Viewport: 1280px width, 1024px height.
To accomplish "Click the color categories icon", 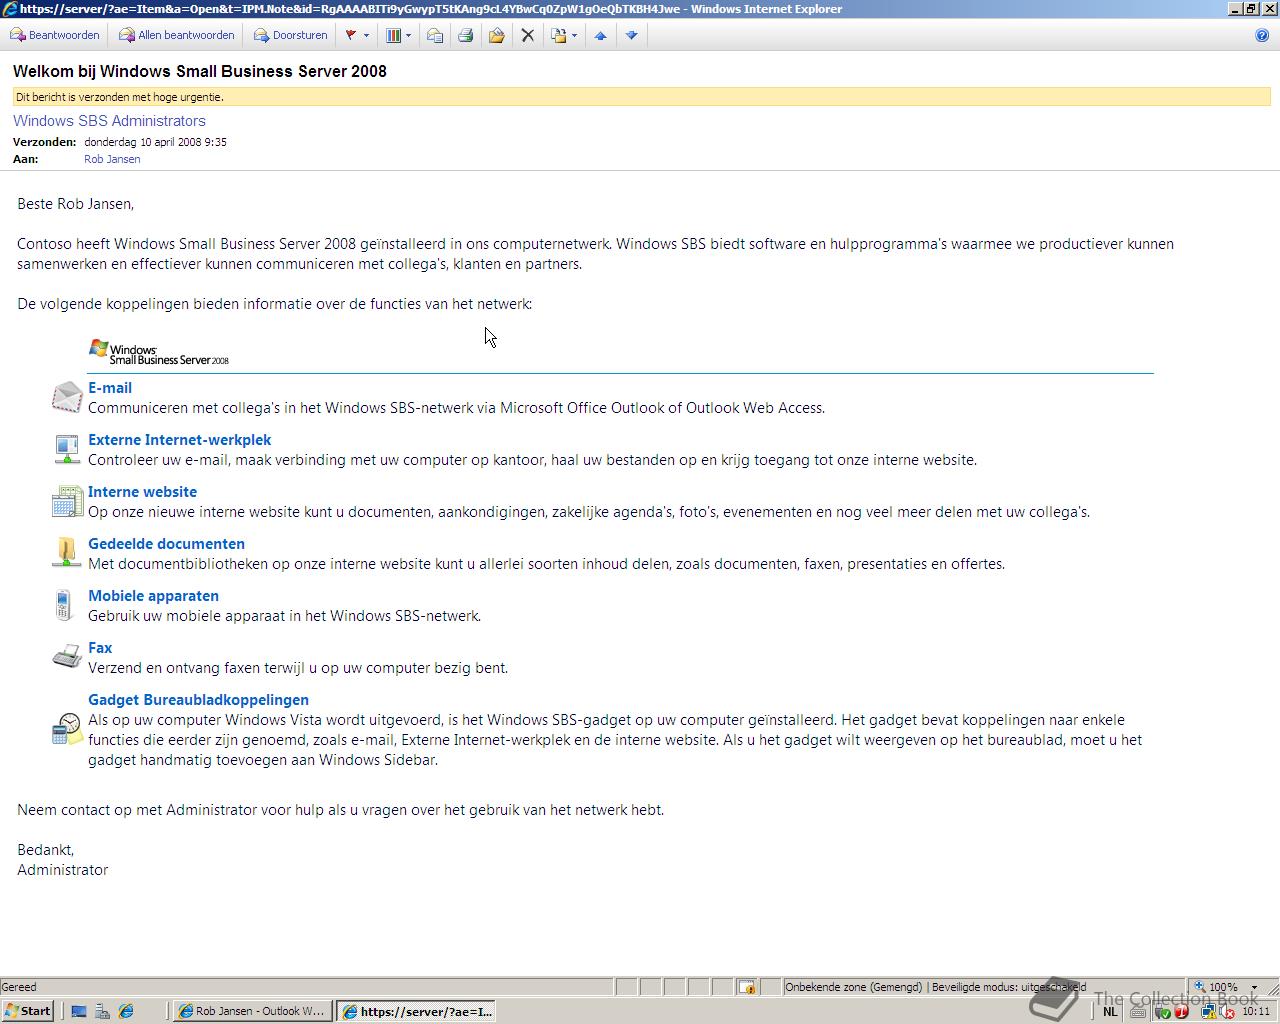I will click(393, 35).
